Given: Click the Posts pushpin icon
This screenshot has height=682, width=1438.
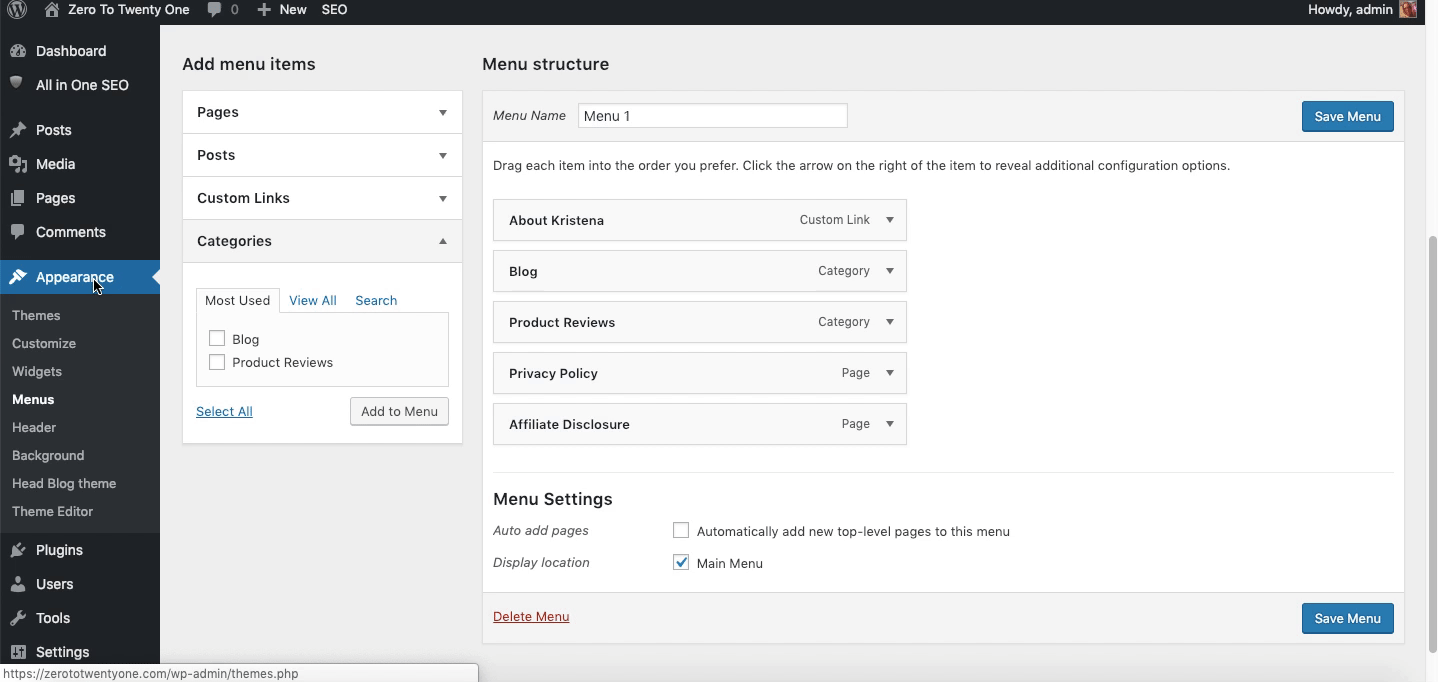Looking at the screenshot, I should (18, 130).
